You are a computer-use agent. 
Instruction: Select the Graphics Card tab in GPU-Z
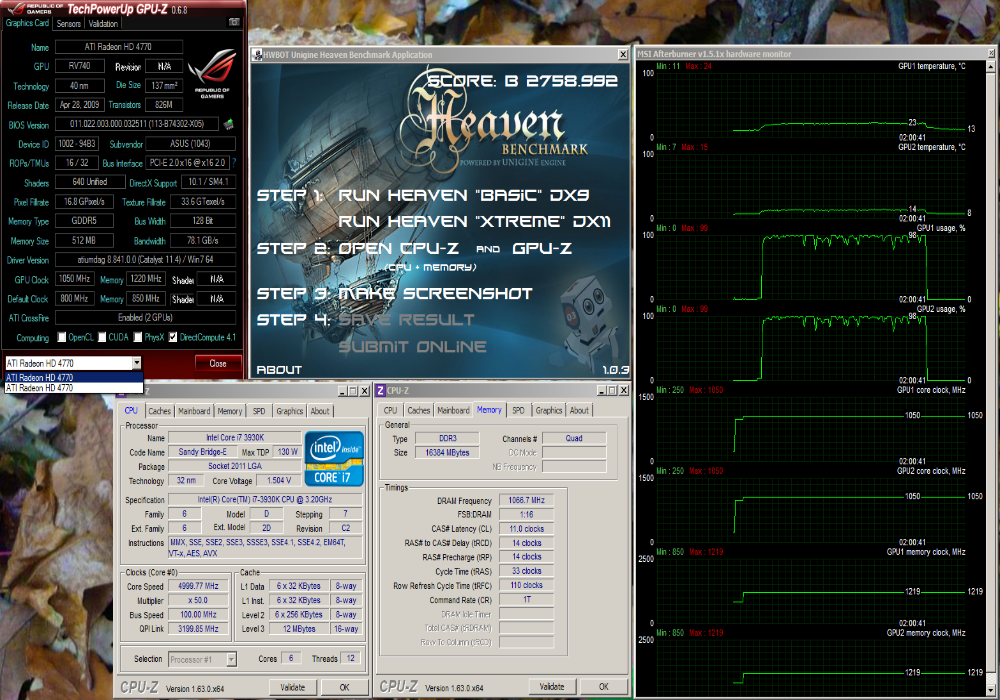click(27, 23)
